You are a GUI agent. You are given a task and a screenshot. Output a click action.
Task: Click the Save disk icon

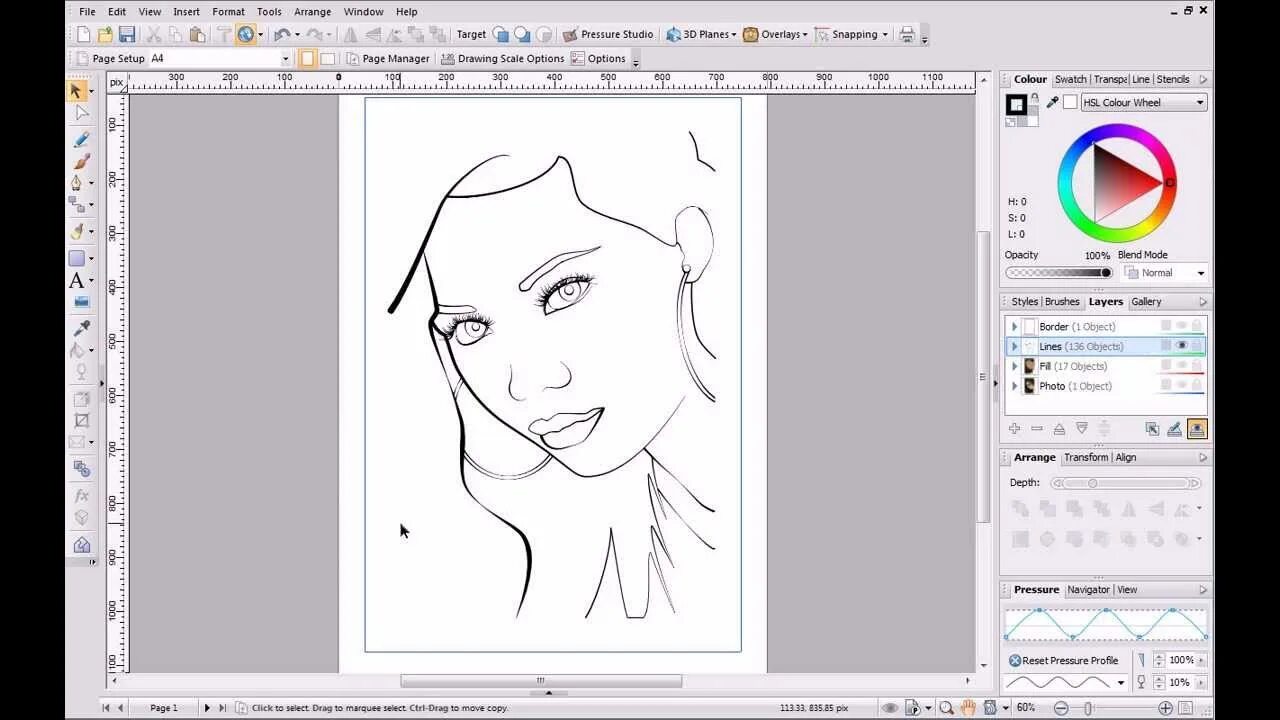[127, 34]
